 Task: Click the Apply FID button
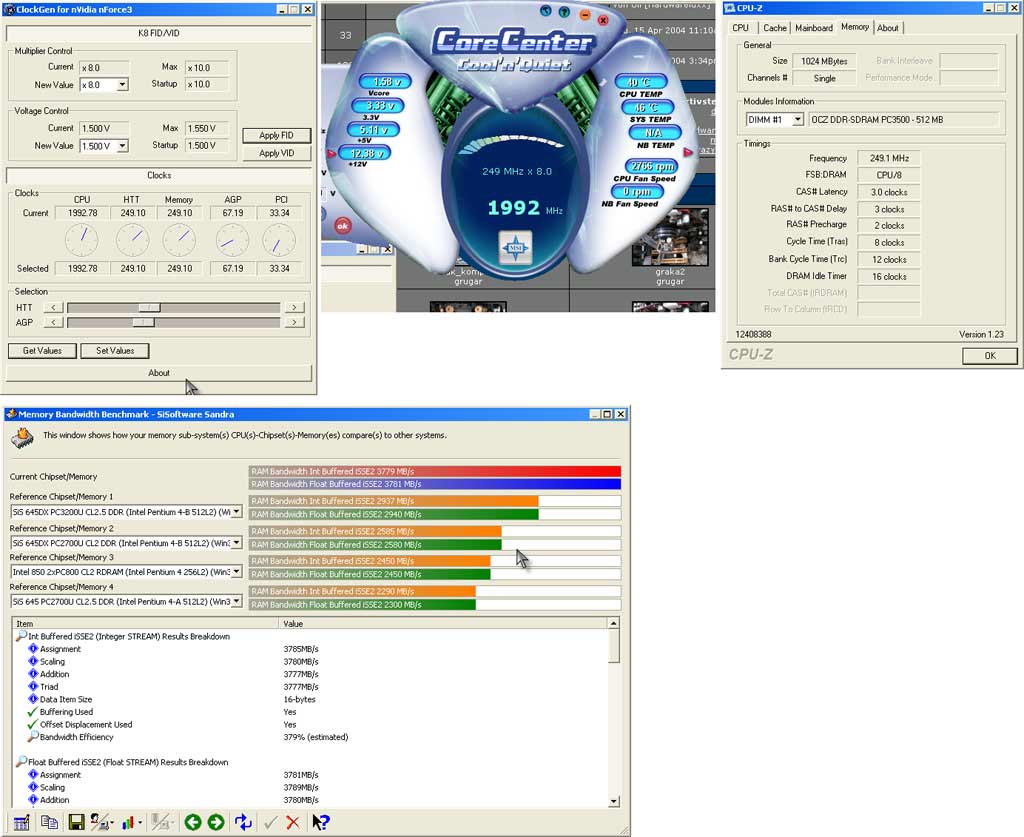click(x=276, y=135)
